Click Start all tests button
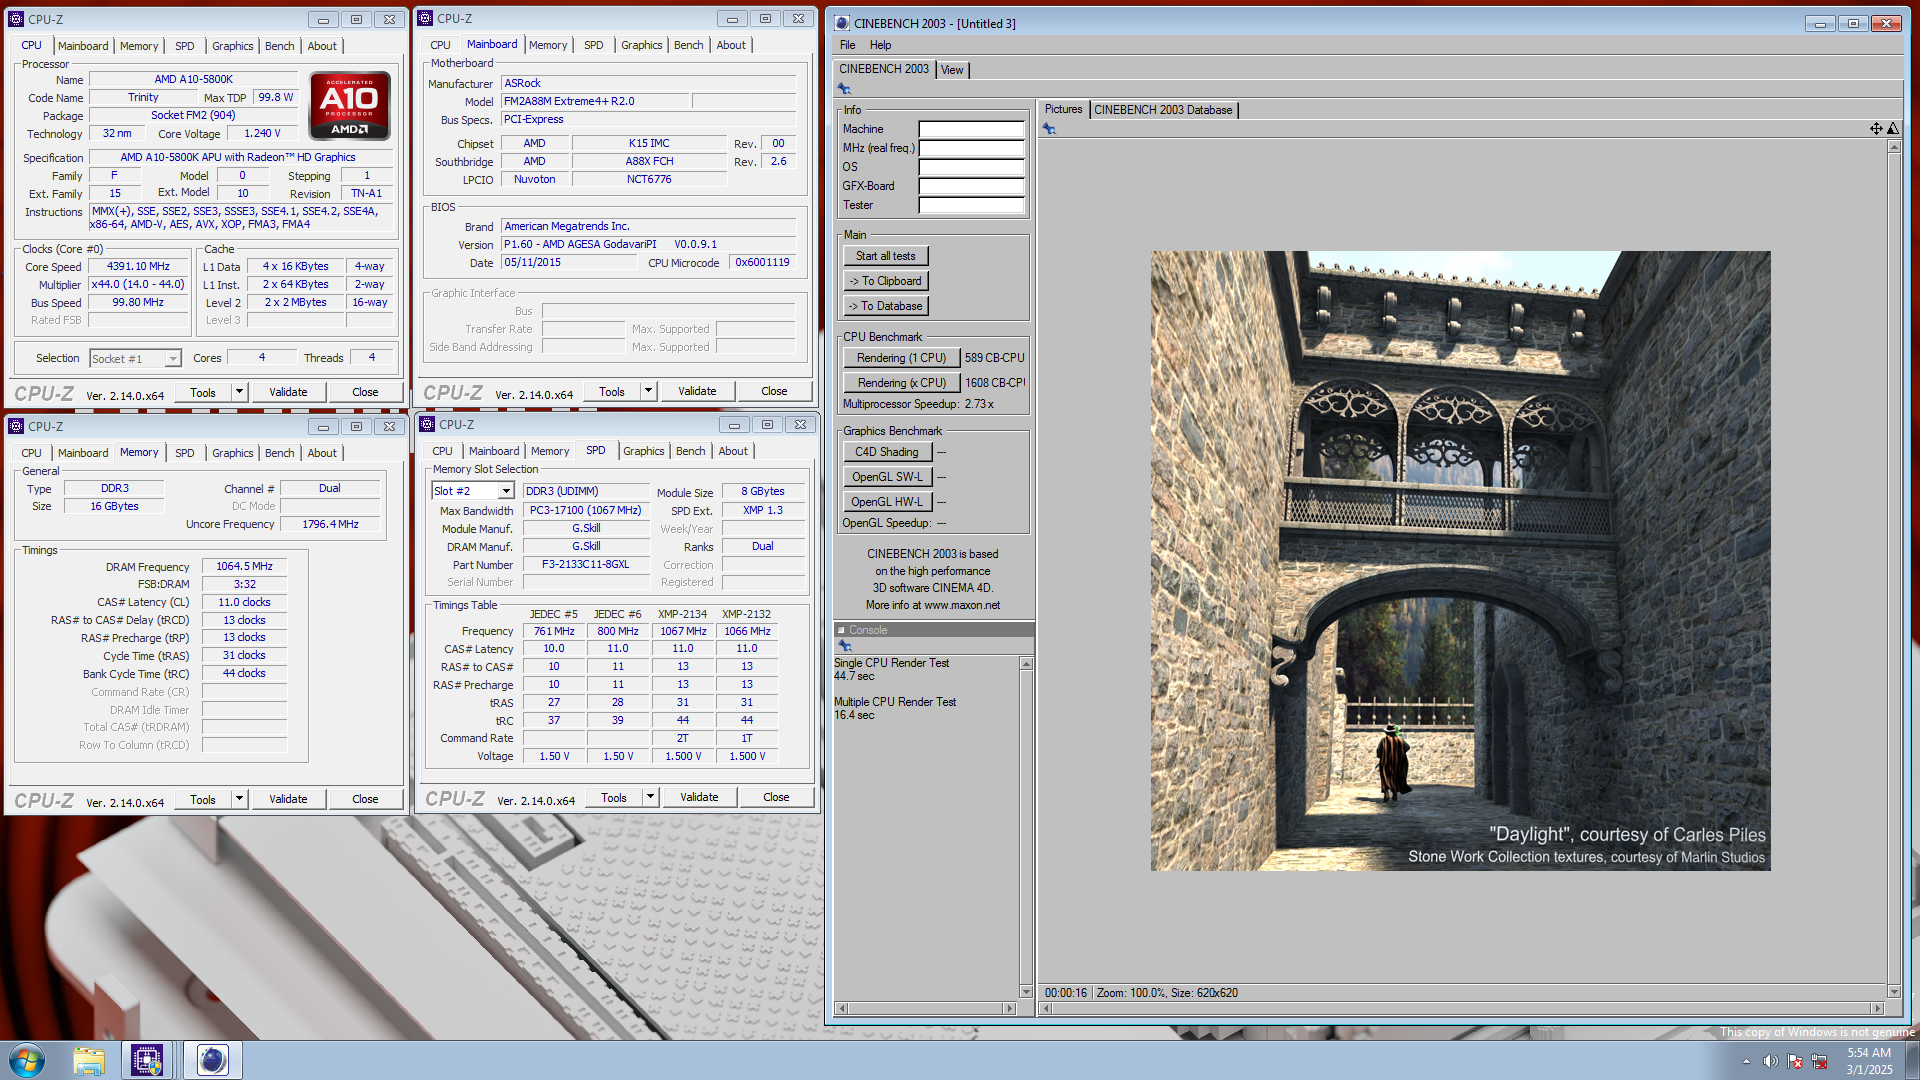Image resolution: width=1920 pixels, height=1080 pixels. pos(886,256)
